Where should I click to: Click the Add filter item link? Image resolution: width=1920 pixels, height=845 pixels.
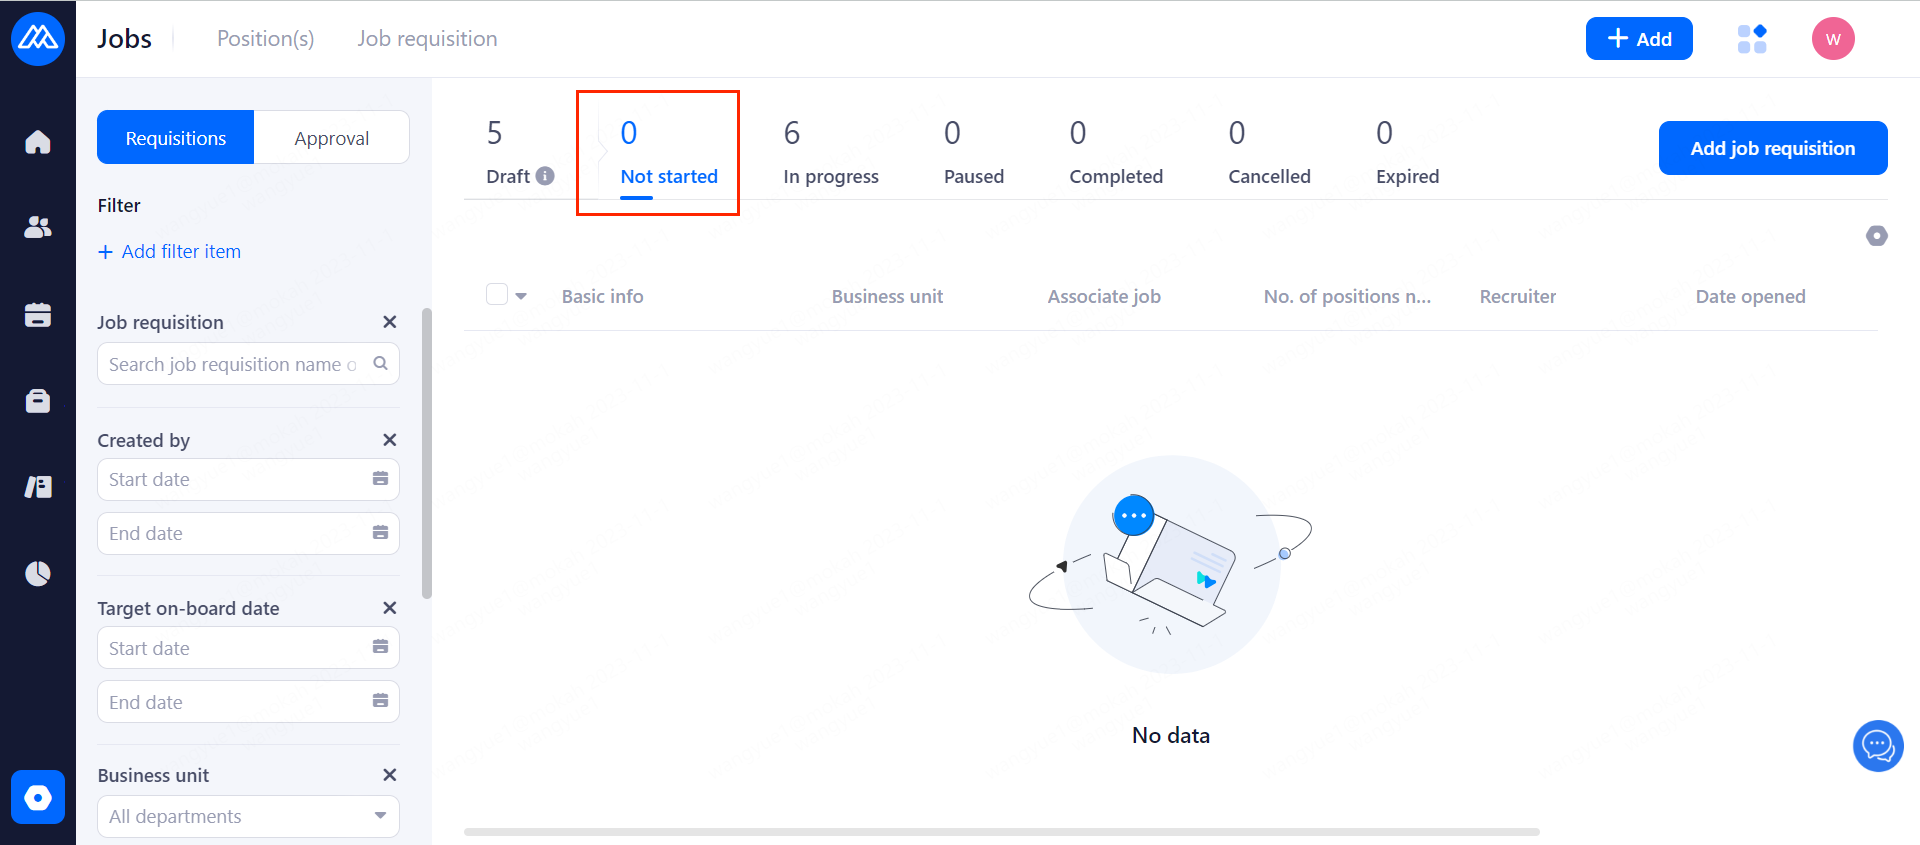point(170,252)
